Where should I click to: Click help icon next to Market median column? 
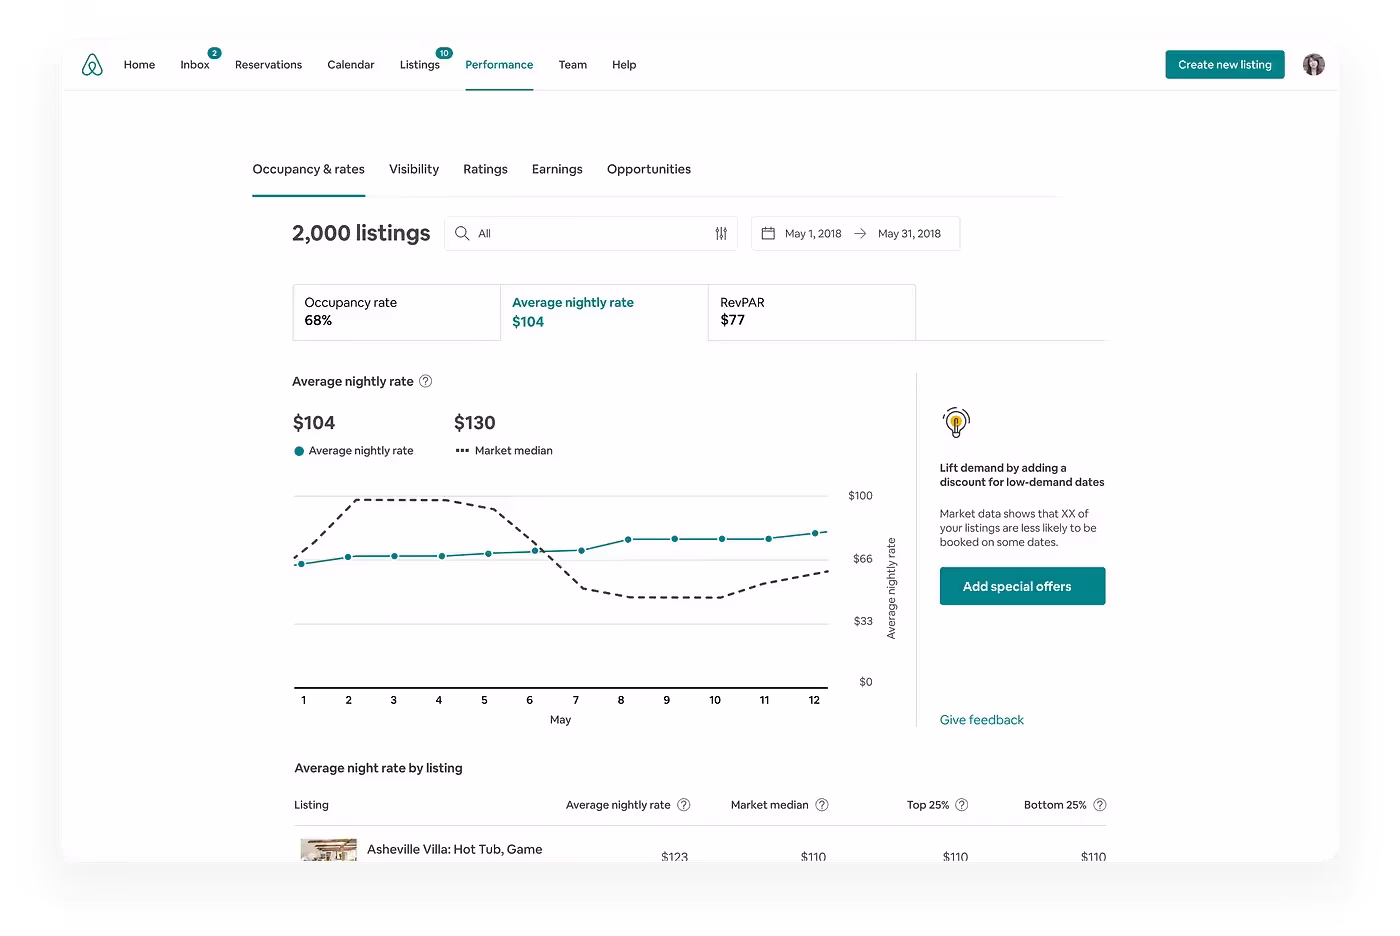pos(822,805)
